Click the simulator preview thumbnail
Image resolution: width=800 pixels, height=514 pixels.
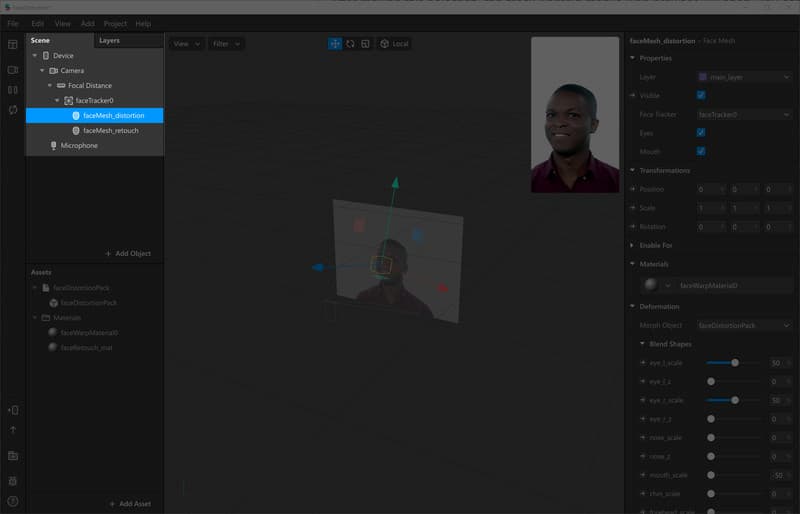(x=575, y=115)
